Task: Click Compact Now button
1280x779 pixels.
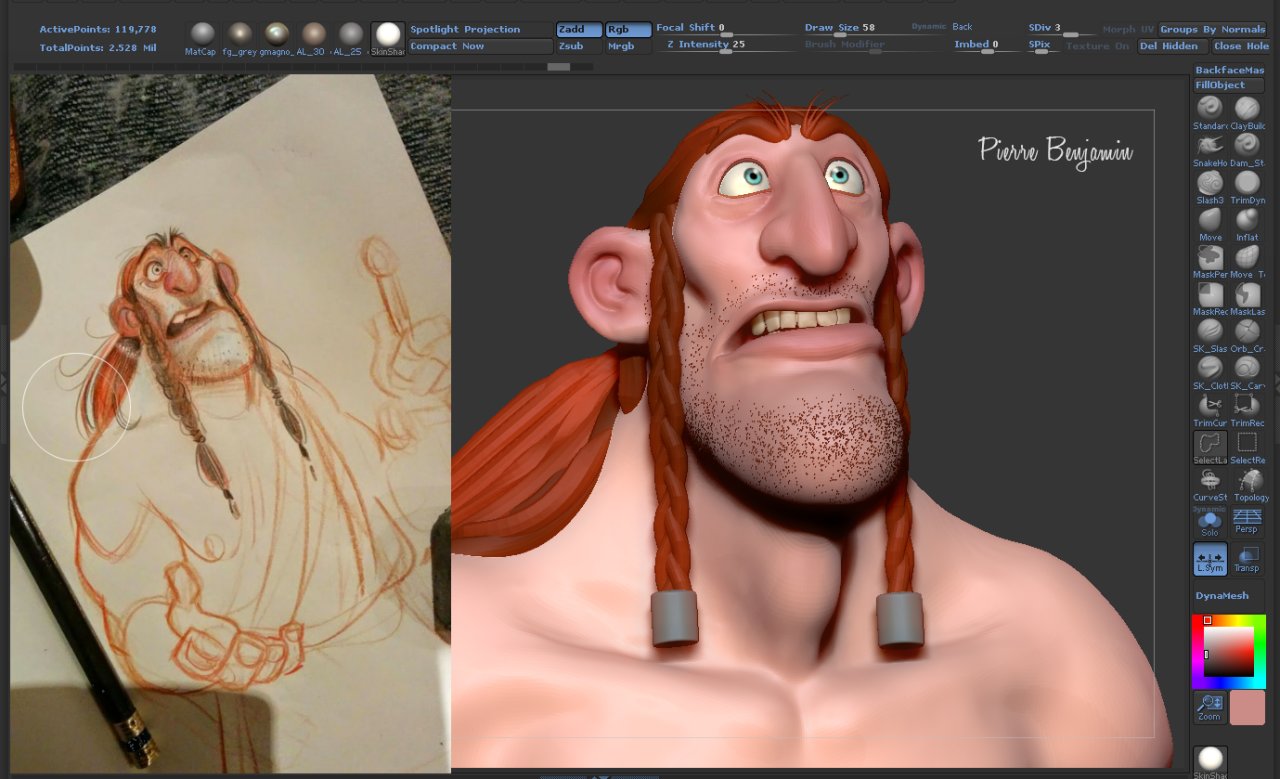Action: tap(480, 46)
